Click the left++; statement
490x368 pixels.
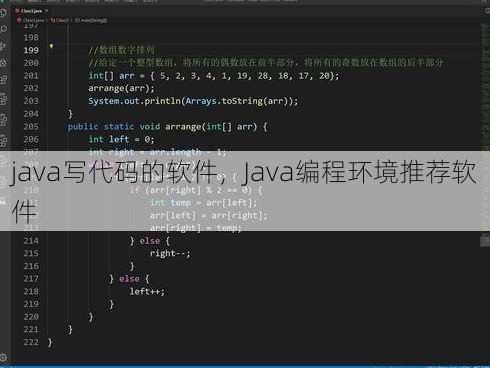[147, 291]
